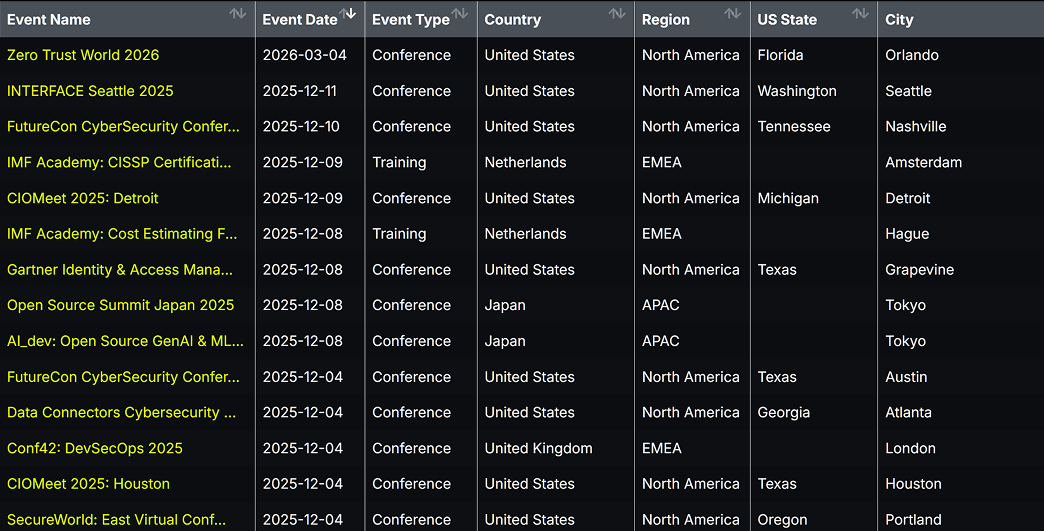1044x531 pixels.
Task: Select Texas in Grapevine row
Action: click(x=777, y=269)
